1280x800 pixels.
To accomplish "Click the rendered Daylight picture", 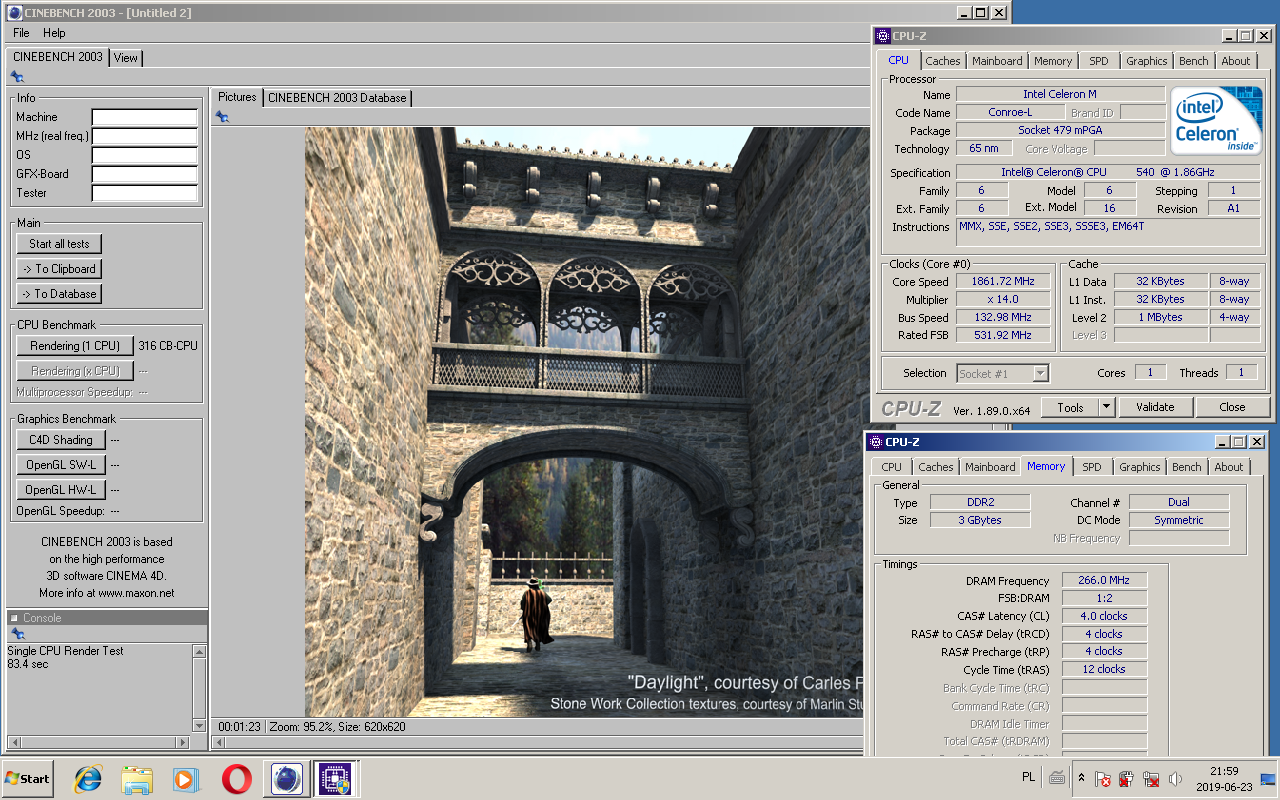I will coord(585,421).
